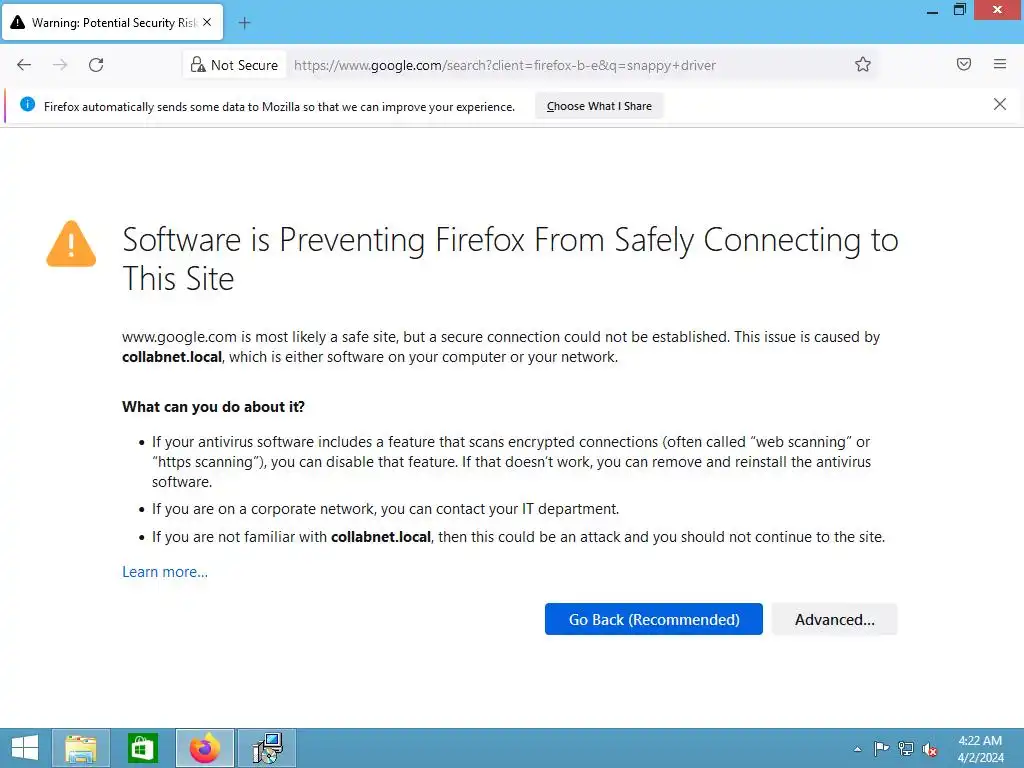Click the Reload page icon
This screenshot has width=1024, height=768.
tap(96, 65)
